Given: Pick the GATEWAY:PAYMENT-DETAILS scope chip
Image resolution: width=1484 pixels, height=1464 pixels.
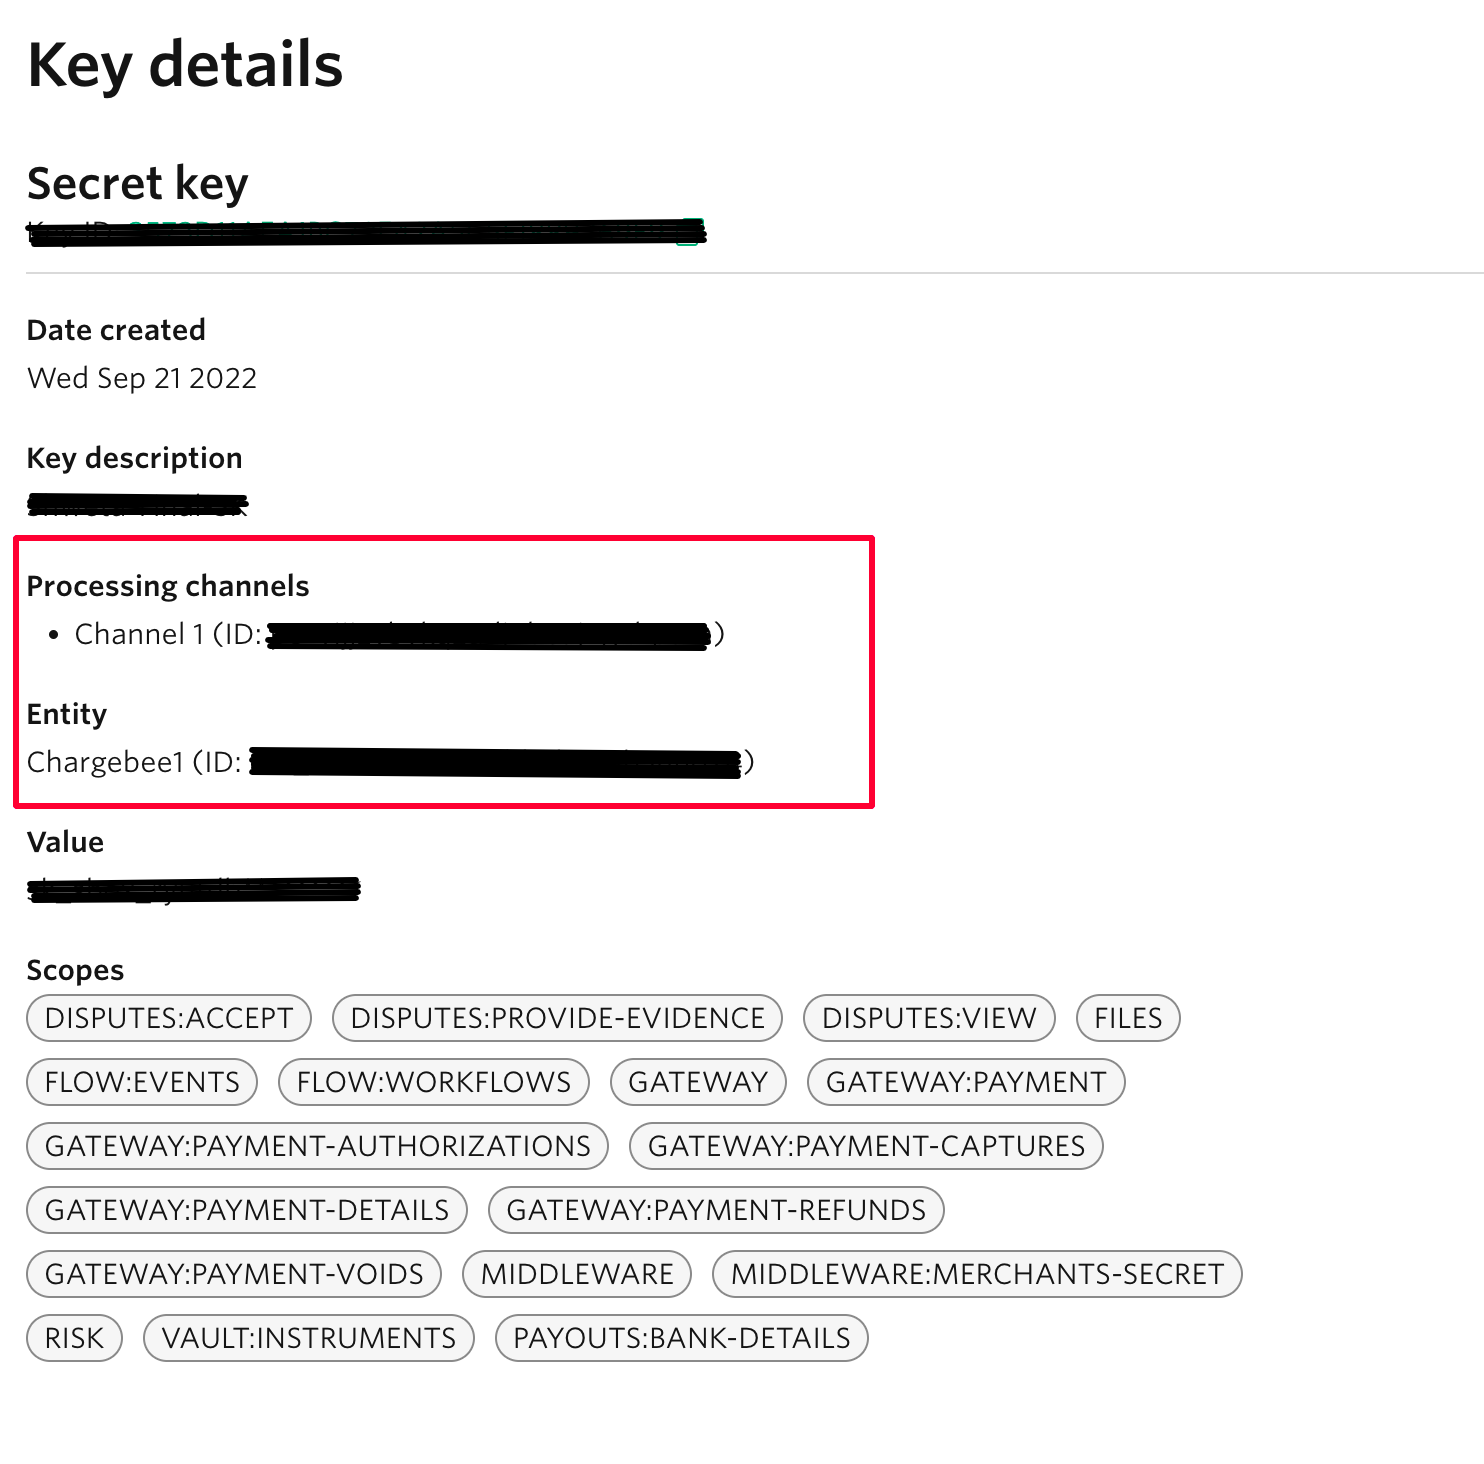Looking at the screenshot, I should click(247, 1210).
